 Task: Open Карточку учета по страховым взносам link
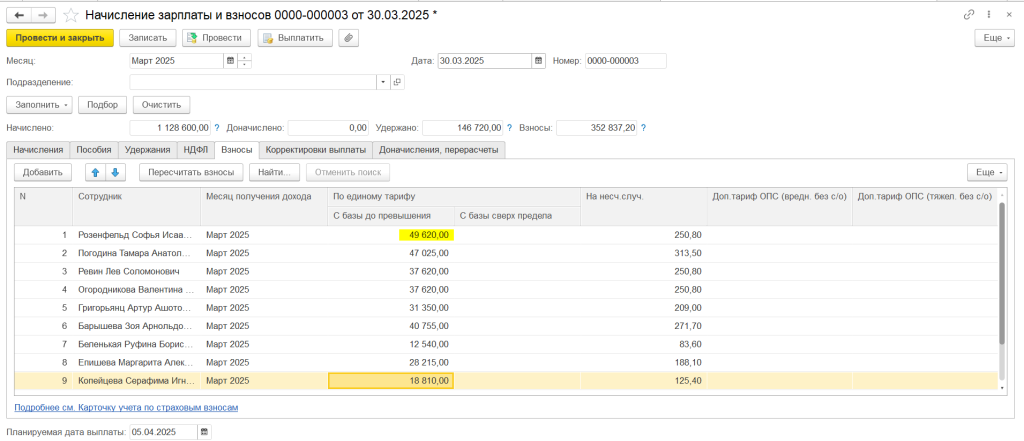[126, 408]
